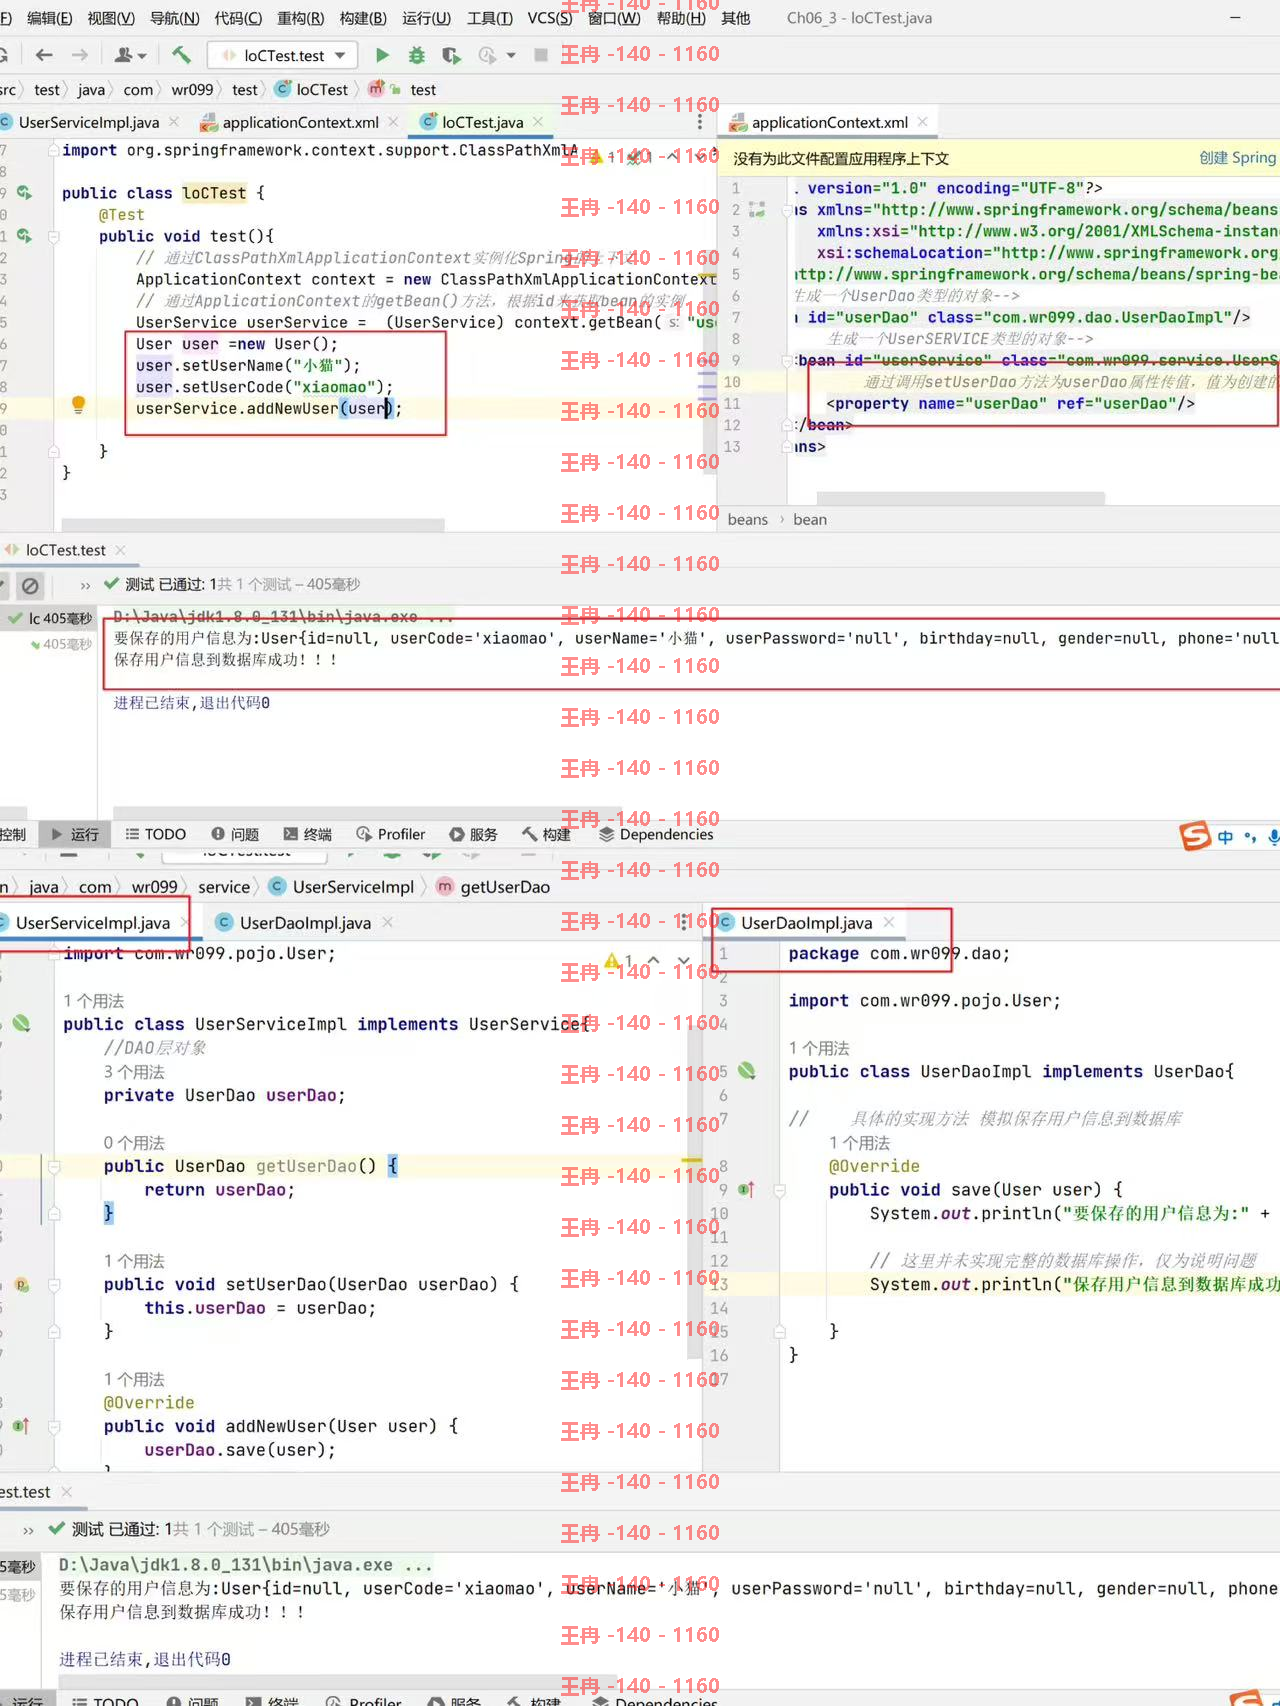Click override gutter icon beside addNewUser(User user)
Screen dimensions: 1280x1706
[21, 1426]
